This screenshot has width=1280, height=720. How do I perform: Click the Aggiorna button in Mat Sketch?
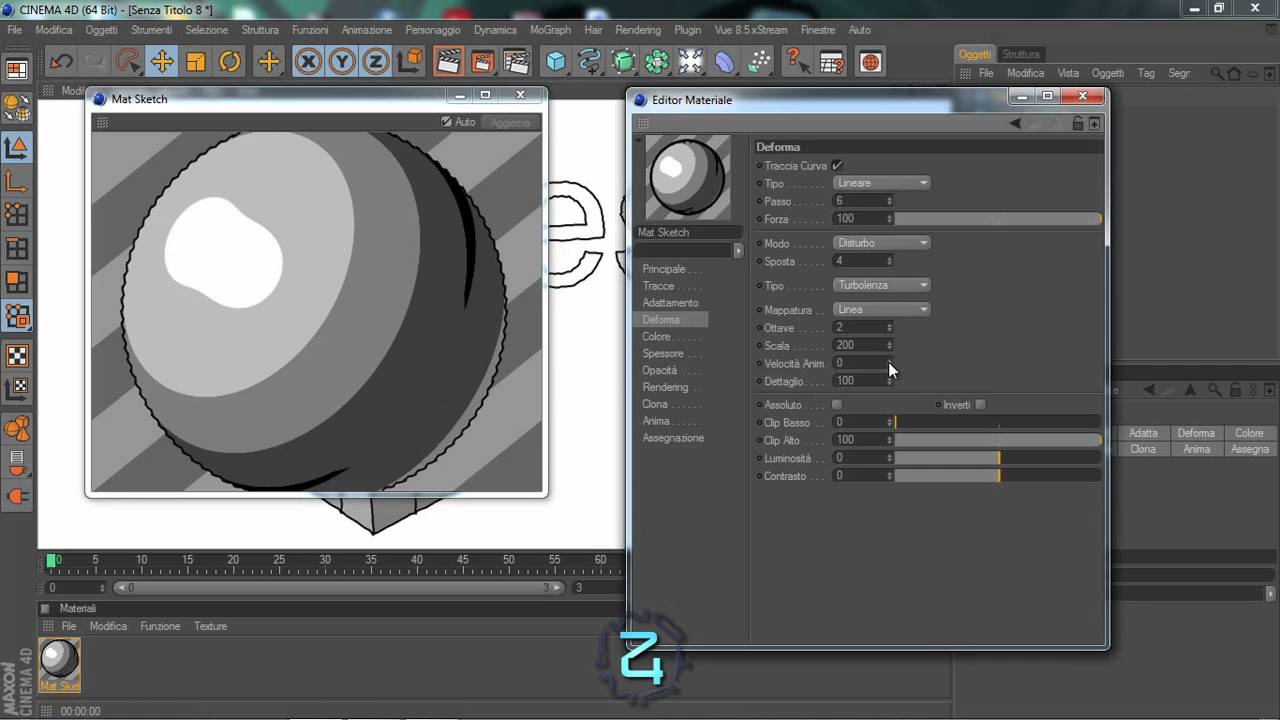click(510, 122)
